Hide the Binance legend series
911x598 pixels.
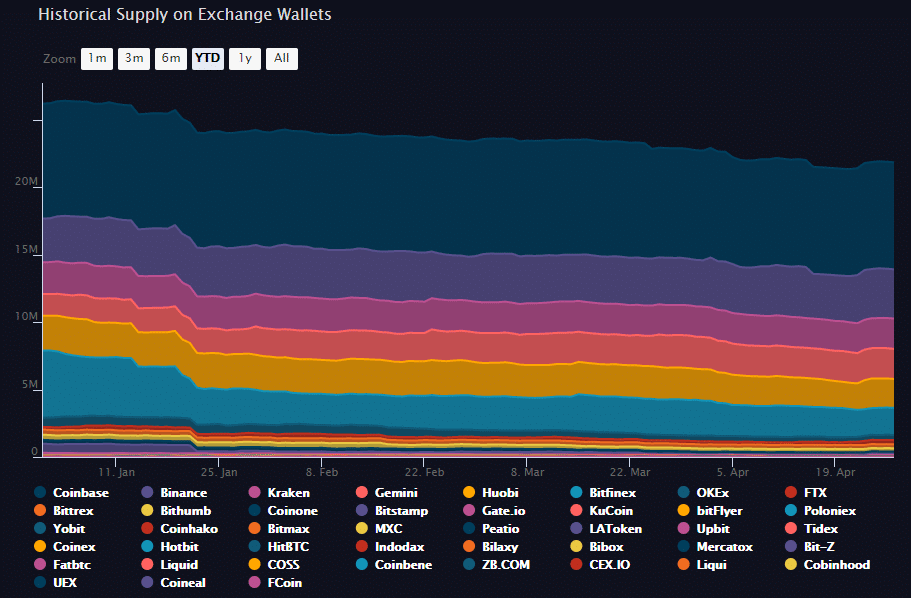coord(183,492)
